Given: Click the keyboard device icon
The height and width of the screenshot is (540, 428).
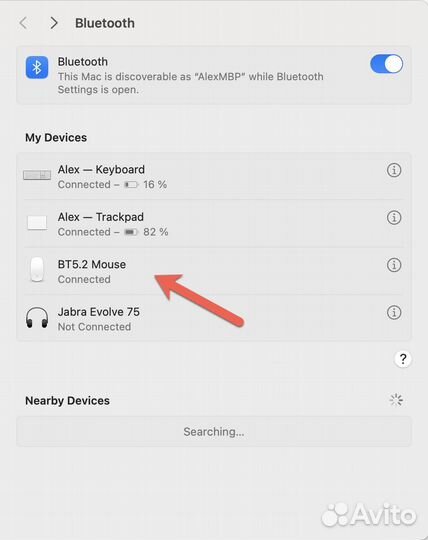Looking at the screenshot, I should (37, 175).
